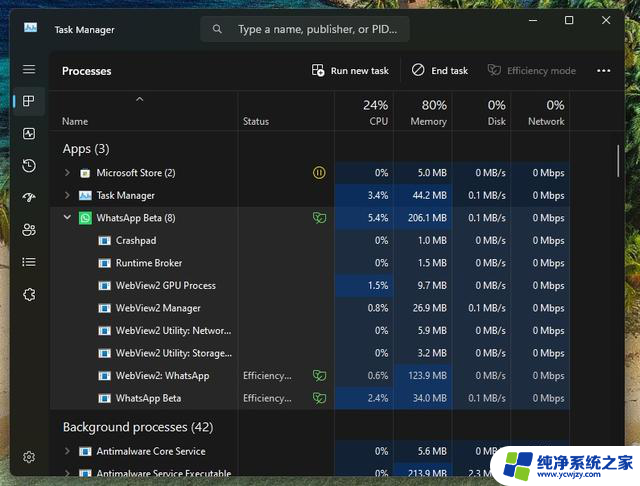Screen dimensions: 640x486
Task: Maximize the Task Manager window
Action: (569, 20)
